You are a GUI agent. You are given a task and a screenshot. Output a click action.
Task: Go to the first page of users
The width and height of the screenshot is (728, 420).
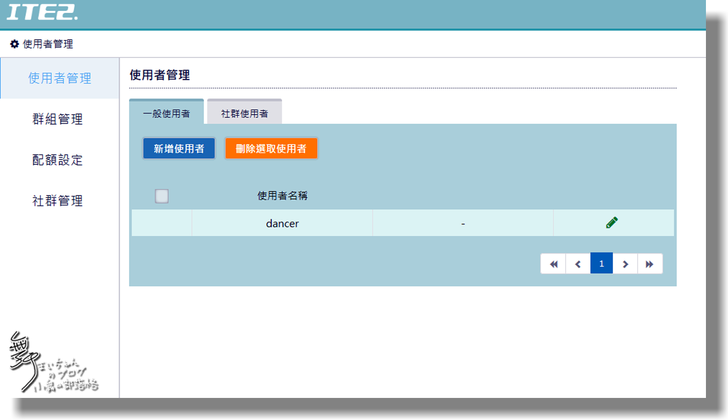553,264
